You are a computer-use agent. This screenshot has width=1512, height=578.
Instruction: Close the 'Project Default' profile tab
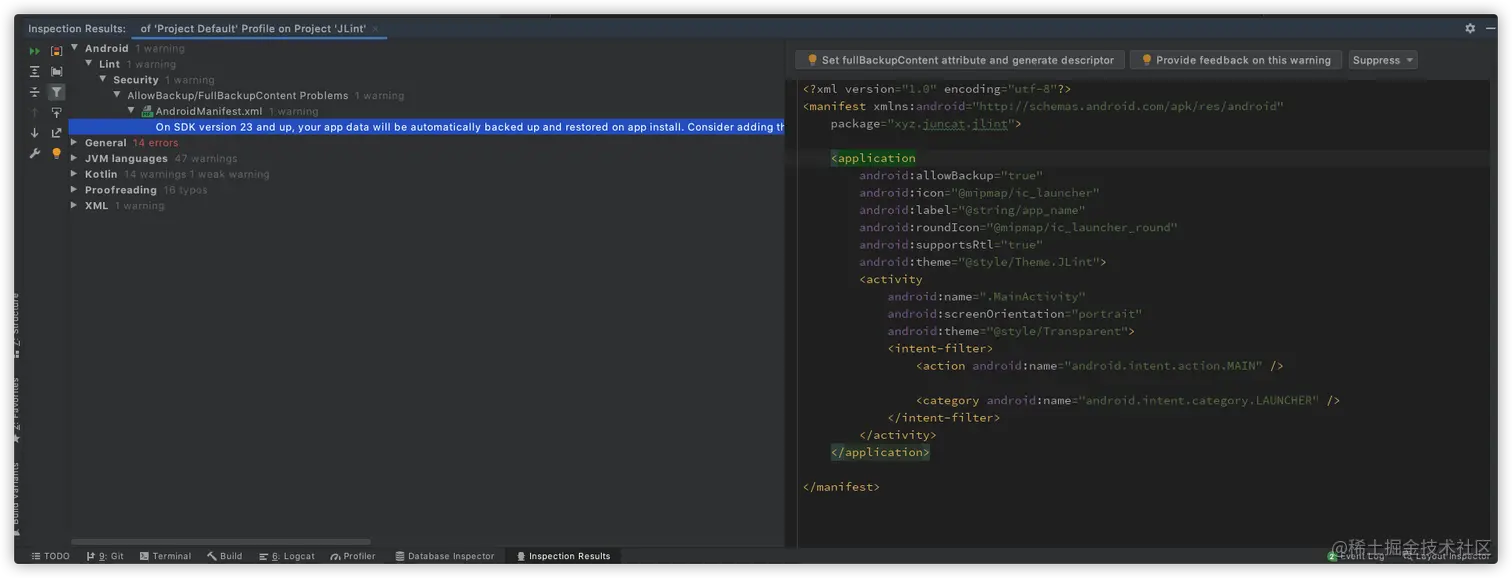[376, 29]
